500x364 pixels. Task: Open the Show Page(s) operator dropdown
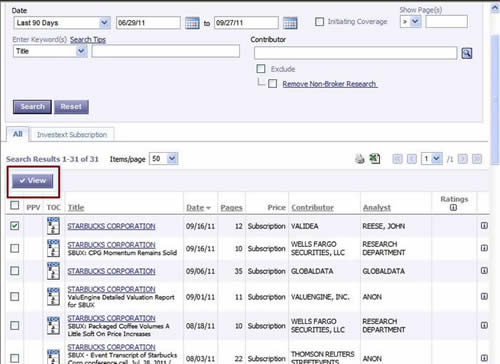pyautogui.click(x=410, y=22)
